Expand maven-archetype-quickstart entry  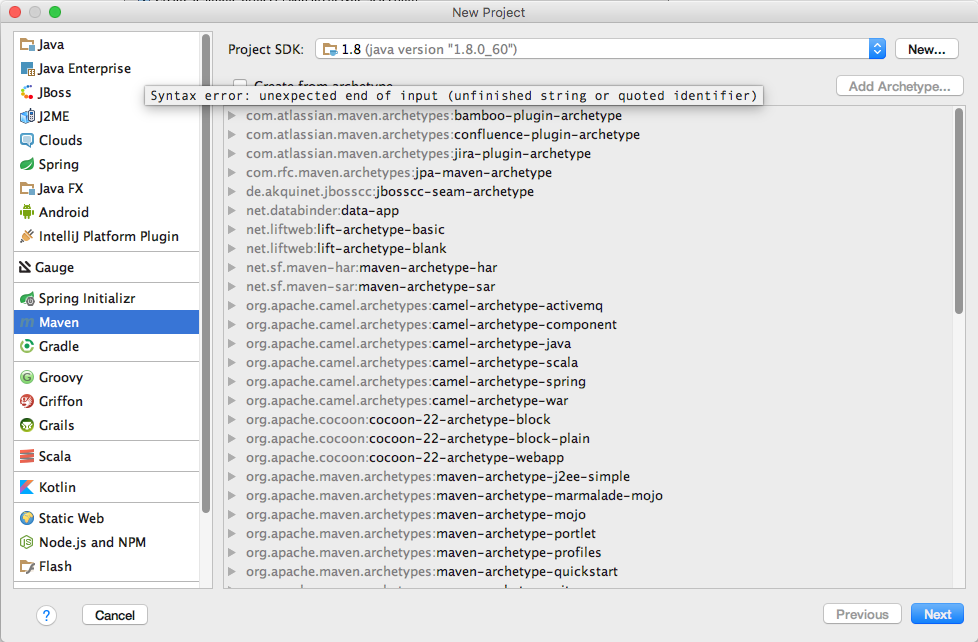[231, 571]
